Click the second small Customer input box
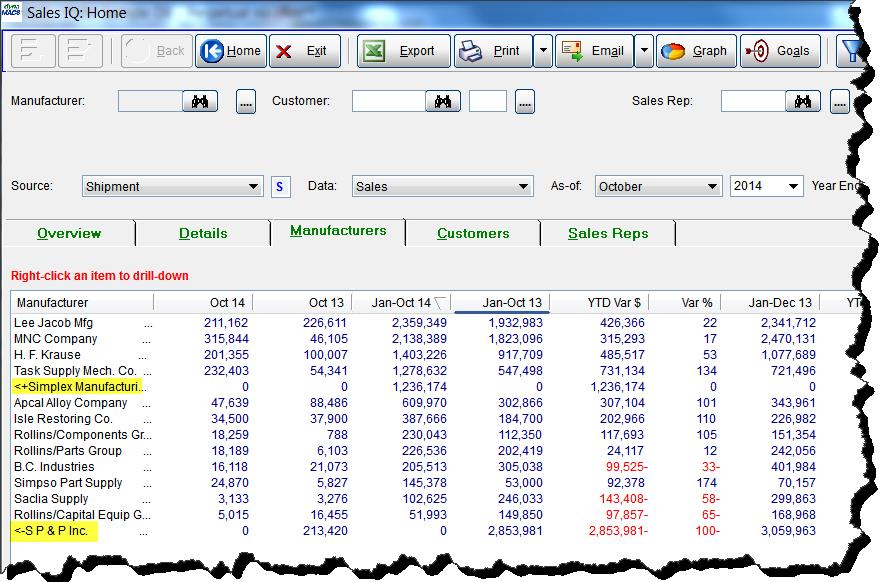The height and width of the screenshot is (582, 880). [488, 102]
